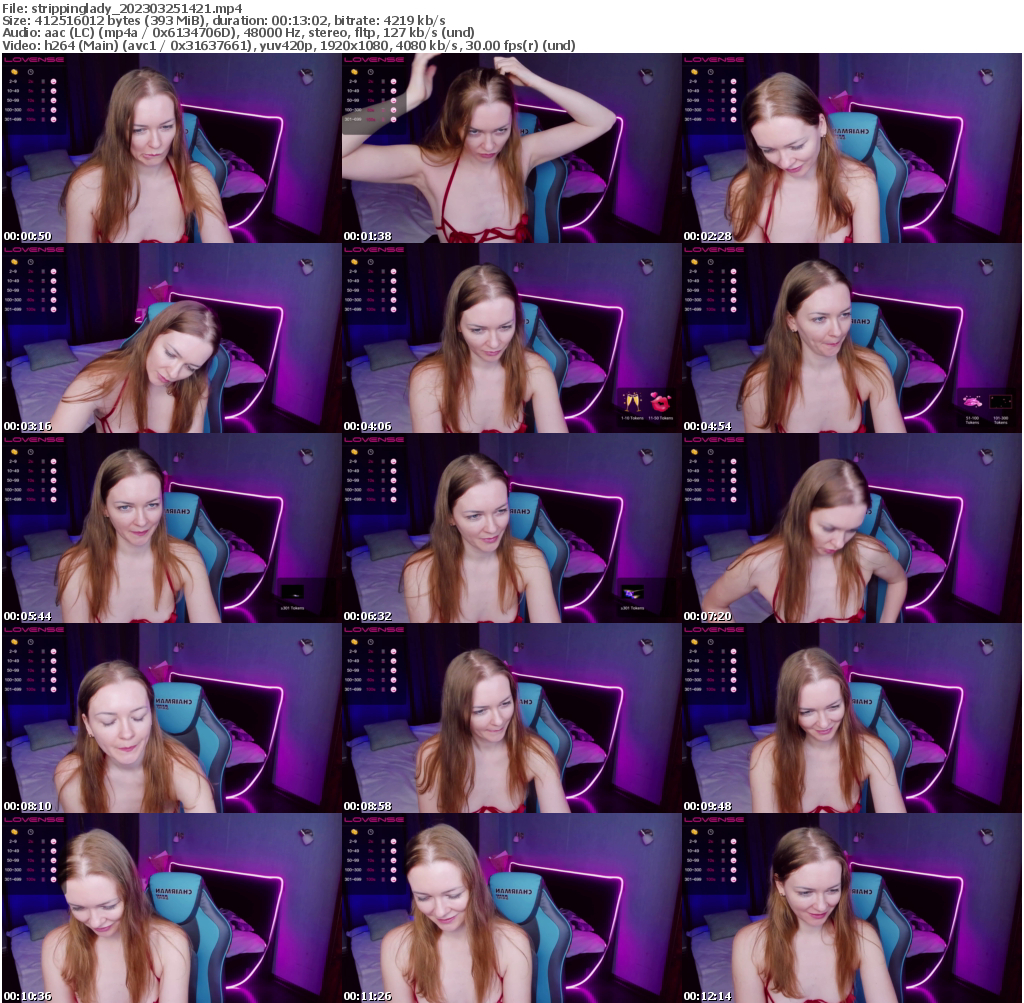Expand the Lovense tip menu header
This screenshot has height=1003, width=1024.
[x=35, y=61]
